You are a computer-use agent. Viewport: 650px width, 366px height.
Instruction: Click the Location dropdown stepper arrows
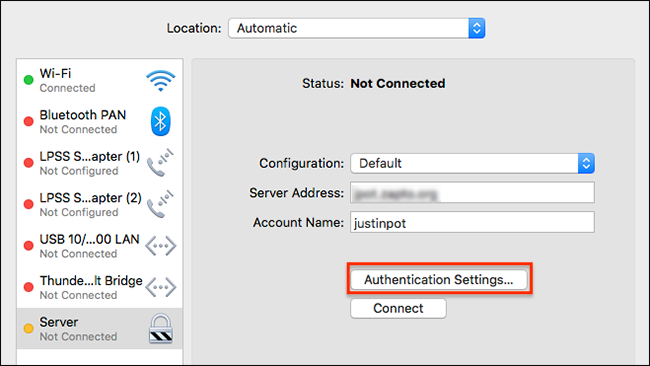477,28
